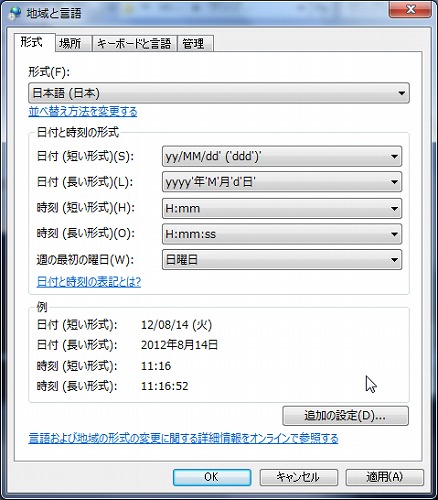Click the 追加の設定(D)... button
This screenshot has width=438, height=500.
(x=345, y=416)
